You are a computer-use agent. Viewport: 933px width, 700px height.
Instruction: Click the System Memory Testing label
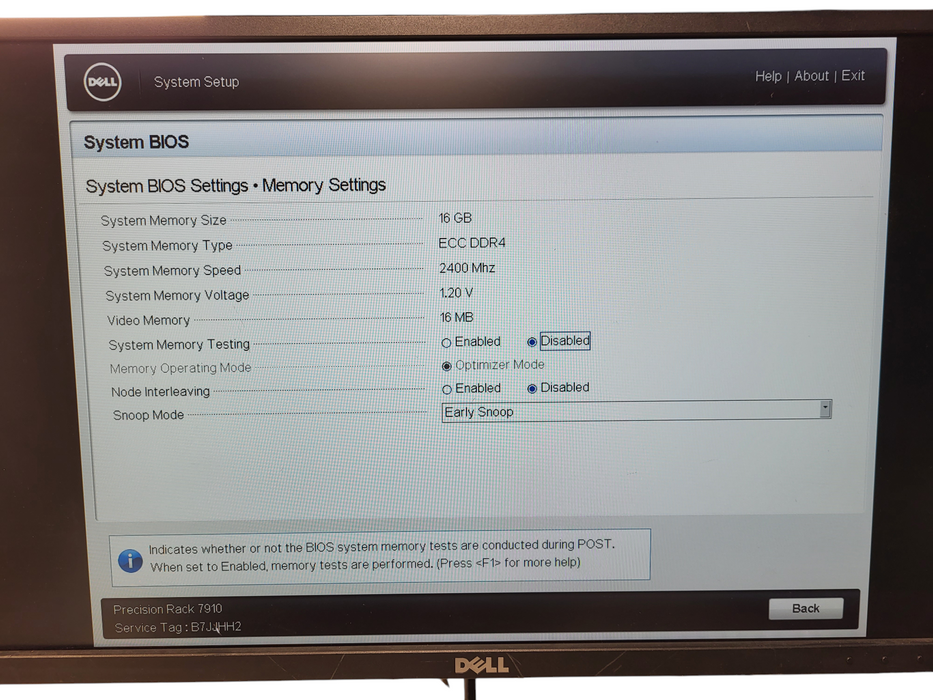(x=179, y=345)
